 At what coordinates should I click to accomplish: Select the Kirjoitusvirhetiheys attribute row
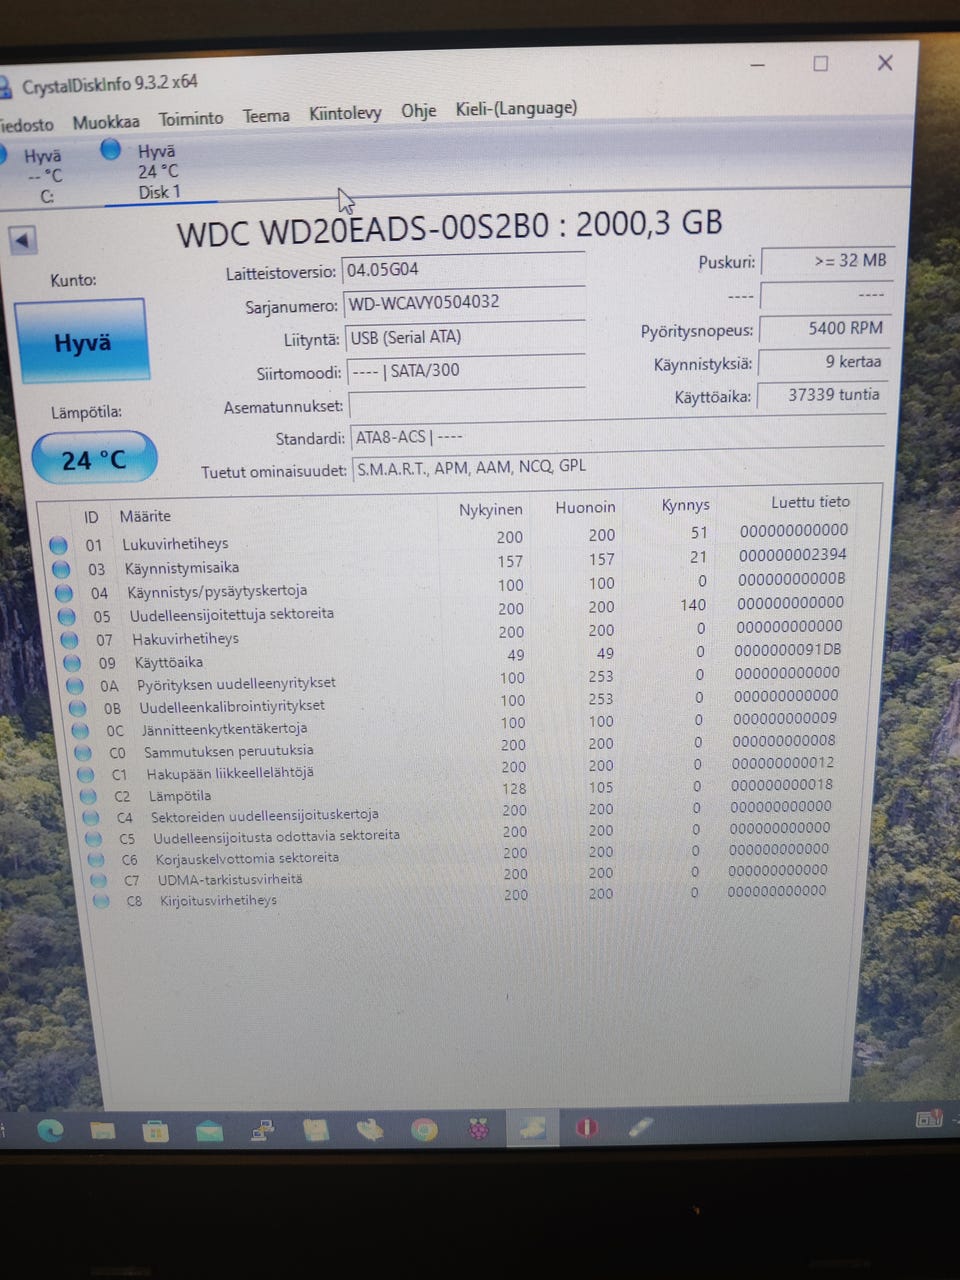470,896
